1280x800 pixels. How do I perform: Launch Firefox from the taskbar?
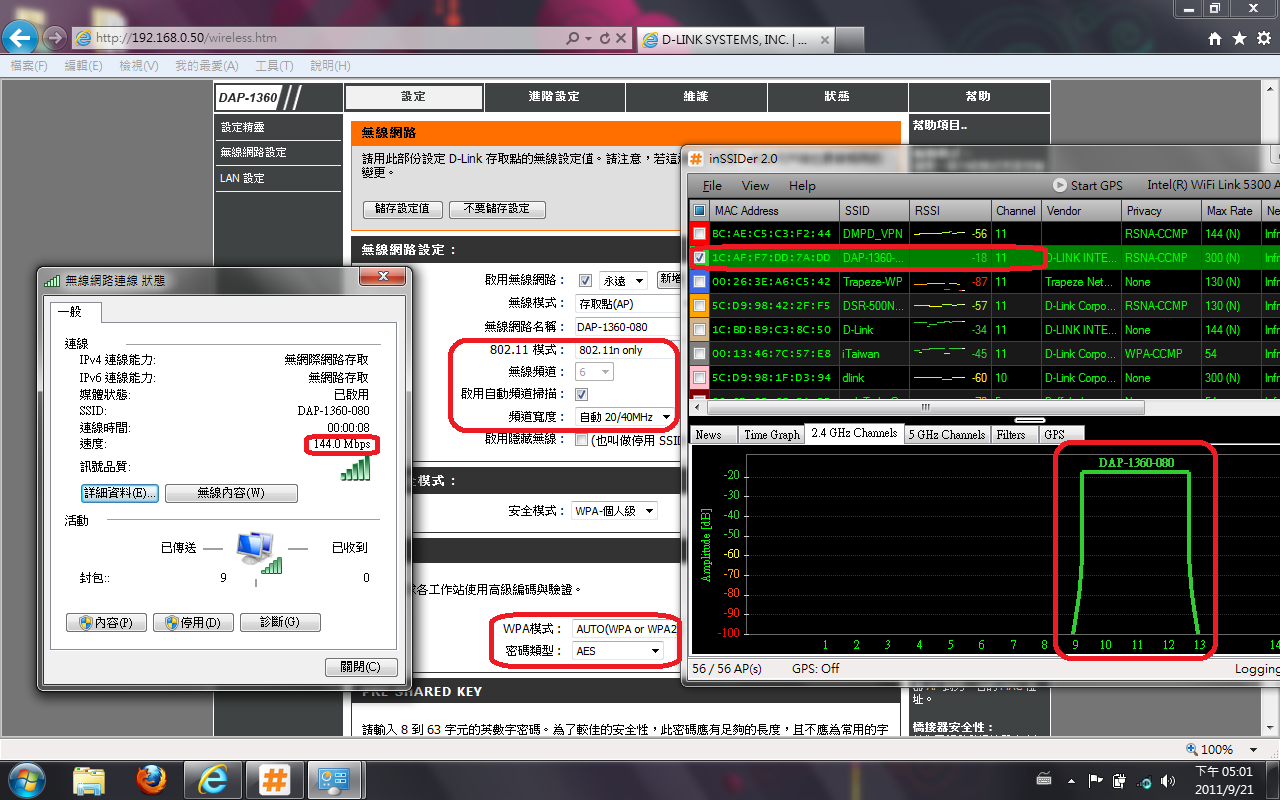(151, 780)
